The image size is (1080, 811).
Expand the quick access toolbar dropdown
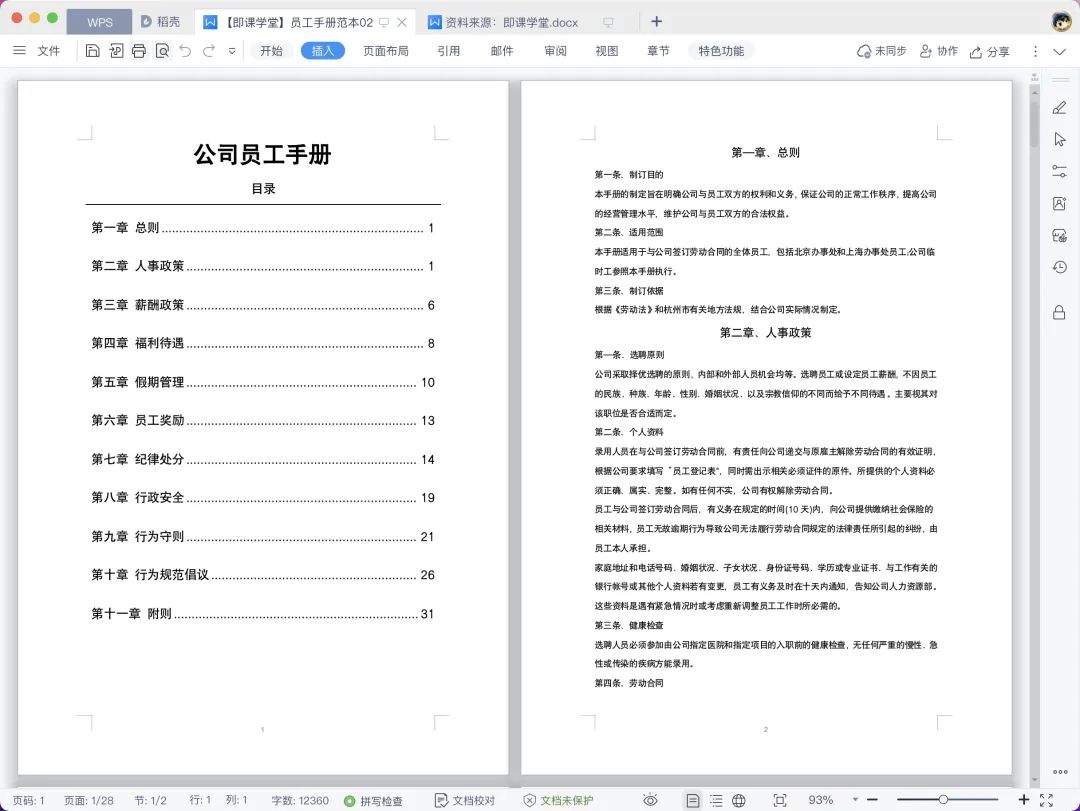click(x=232, y=51)
